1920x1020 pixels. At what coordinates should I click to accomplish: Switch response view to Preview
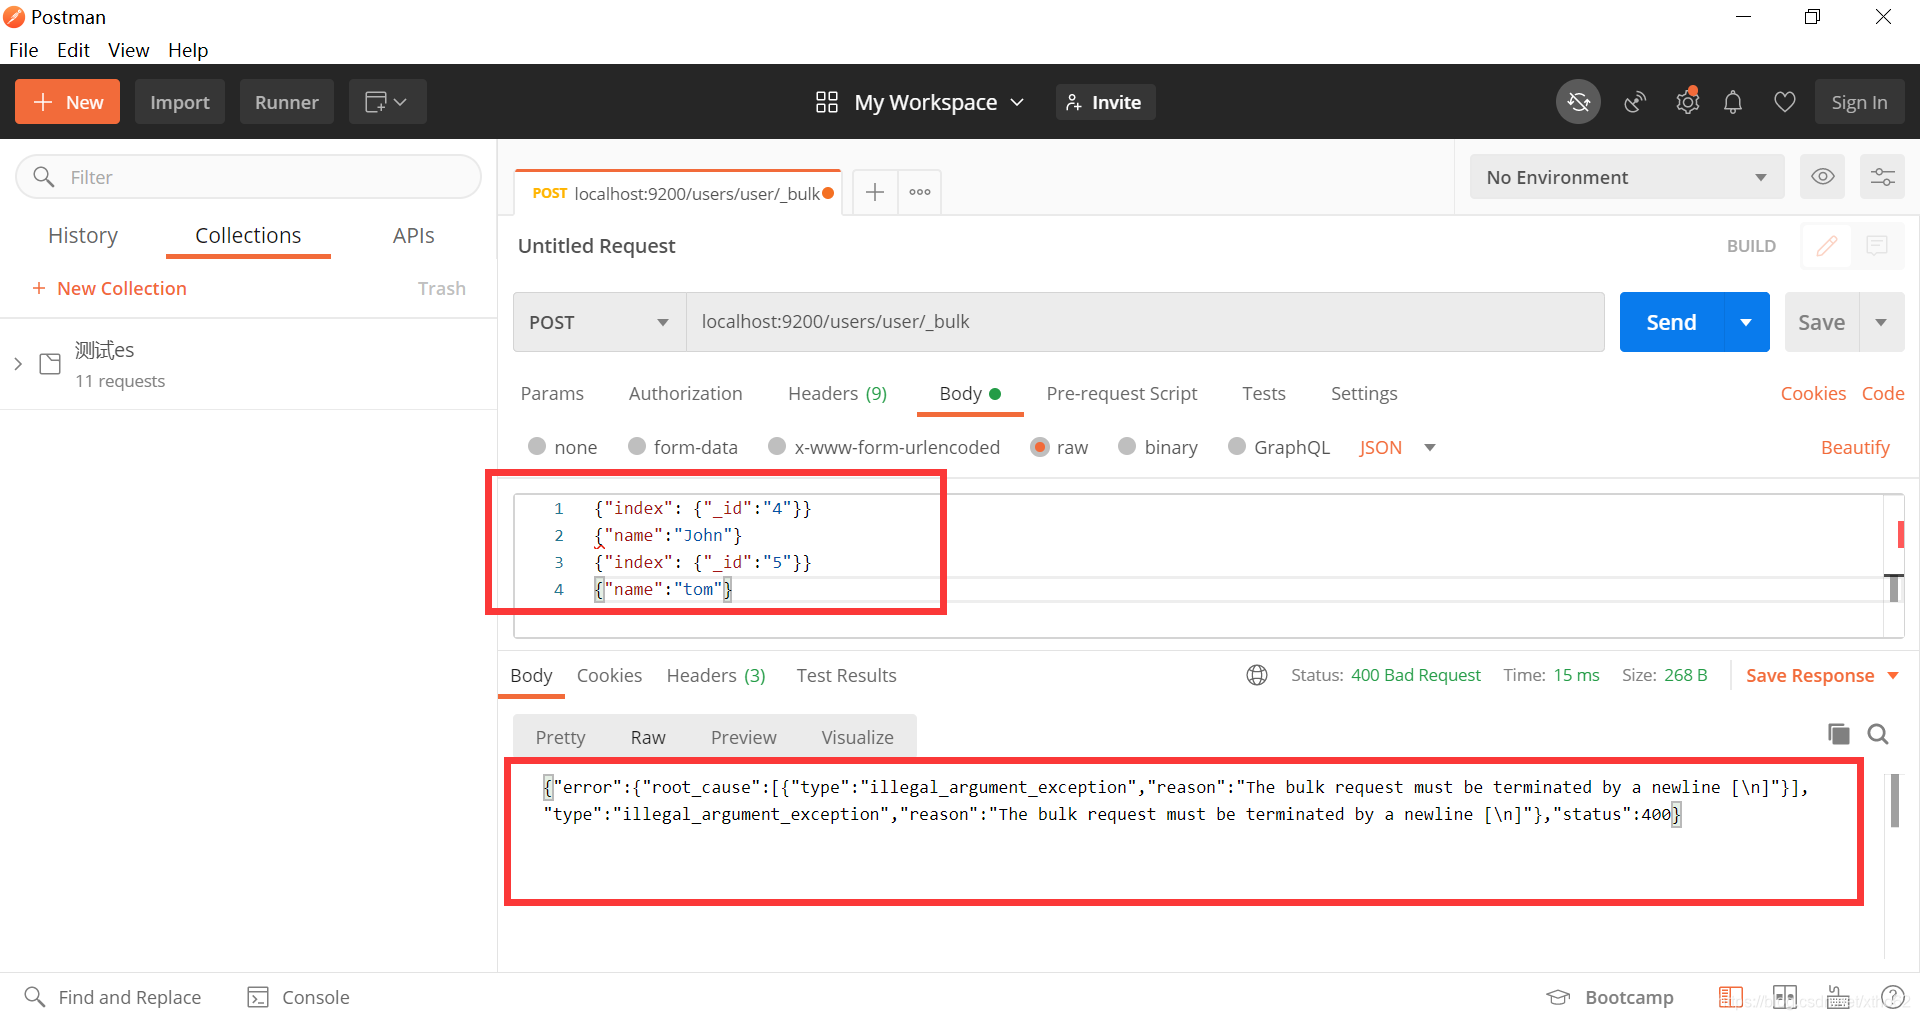(743, 737)
